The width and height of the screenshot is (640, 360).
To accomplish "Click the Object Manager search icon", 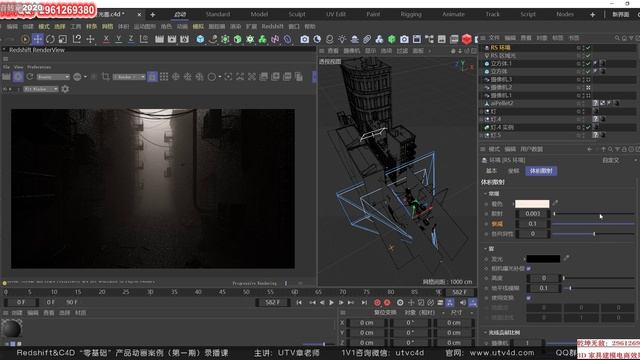I will [x=617, y=38].
